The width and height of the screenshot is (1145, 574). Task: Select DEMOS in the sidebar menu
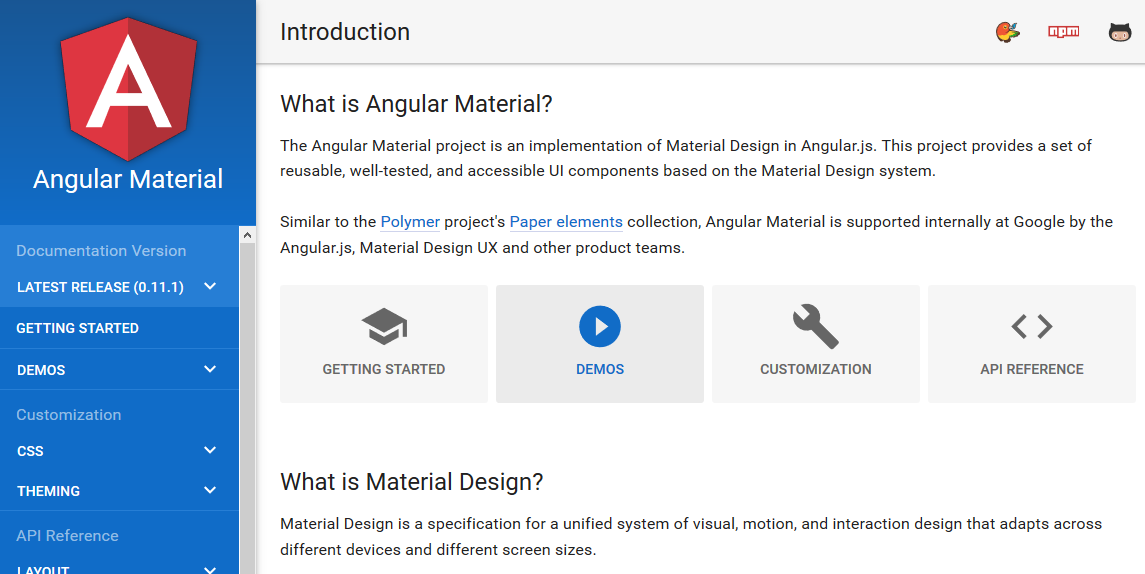[41, 370]
